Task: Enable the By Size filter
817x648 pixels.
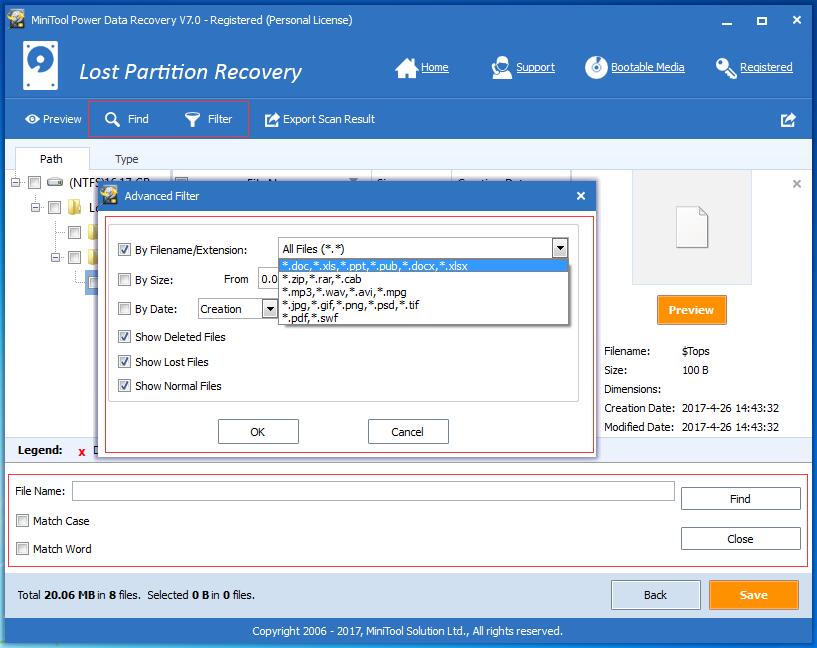Action: 124,279
